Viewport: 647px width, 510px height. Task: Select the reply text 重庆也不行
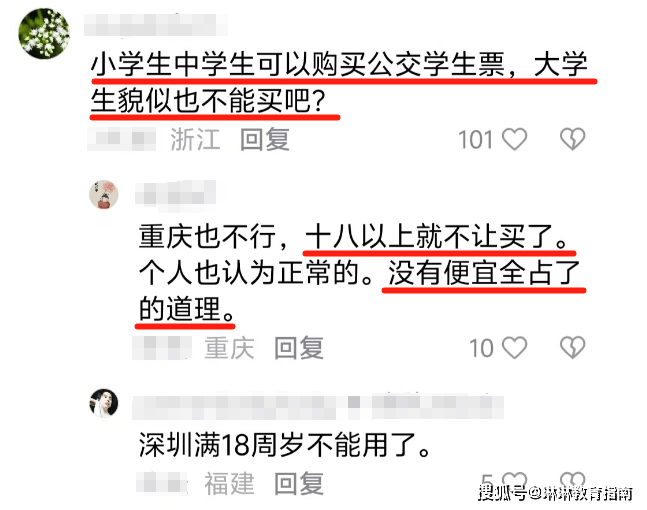click(x=208, y=236)
